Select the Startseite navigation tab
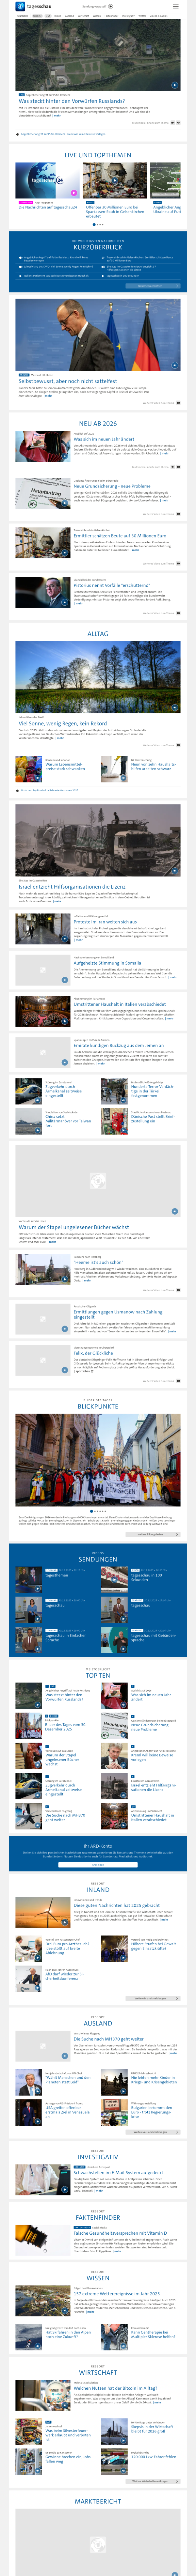Viewport: 196px width, 2576px height. click(x=22, y=16)
